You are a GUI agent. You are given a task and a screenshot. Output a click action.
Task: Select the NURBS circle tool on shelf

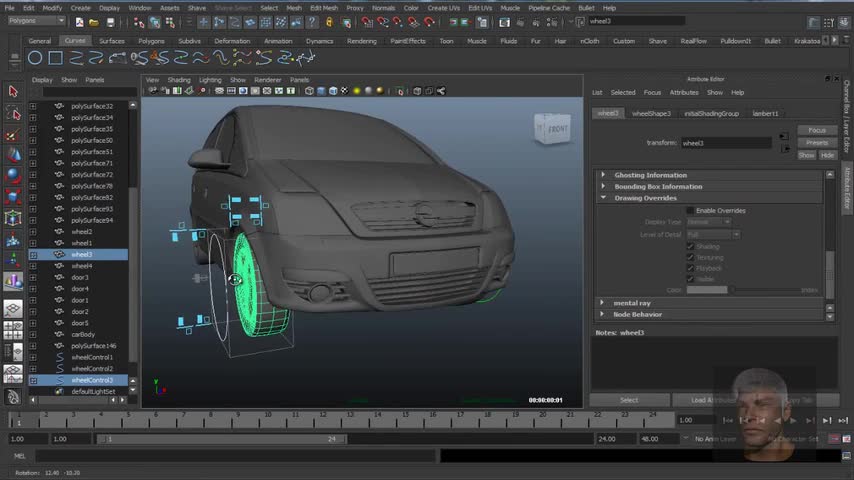[x=35, y=58]
